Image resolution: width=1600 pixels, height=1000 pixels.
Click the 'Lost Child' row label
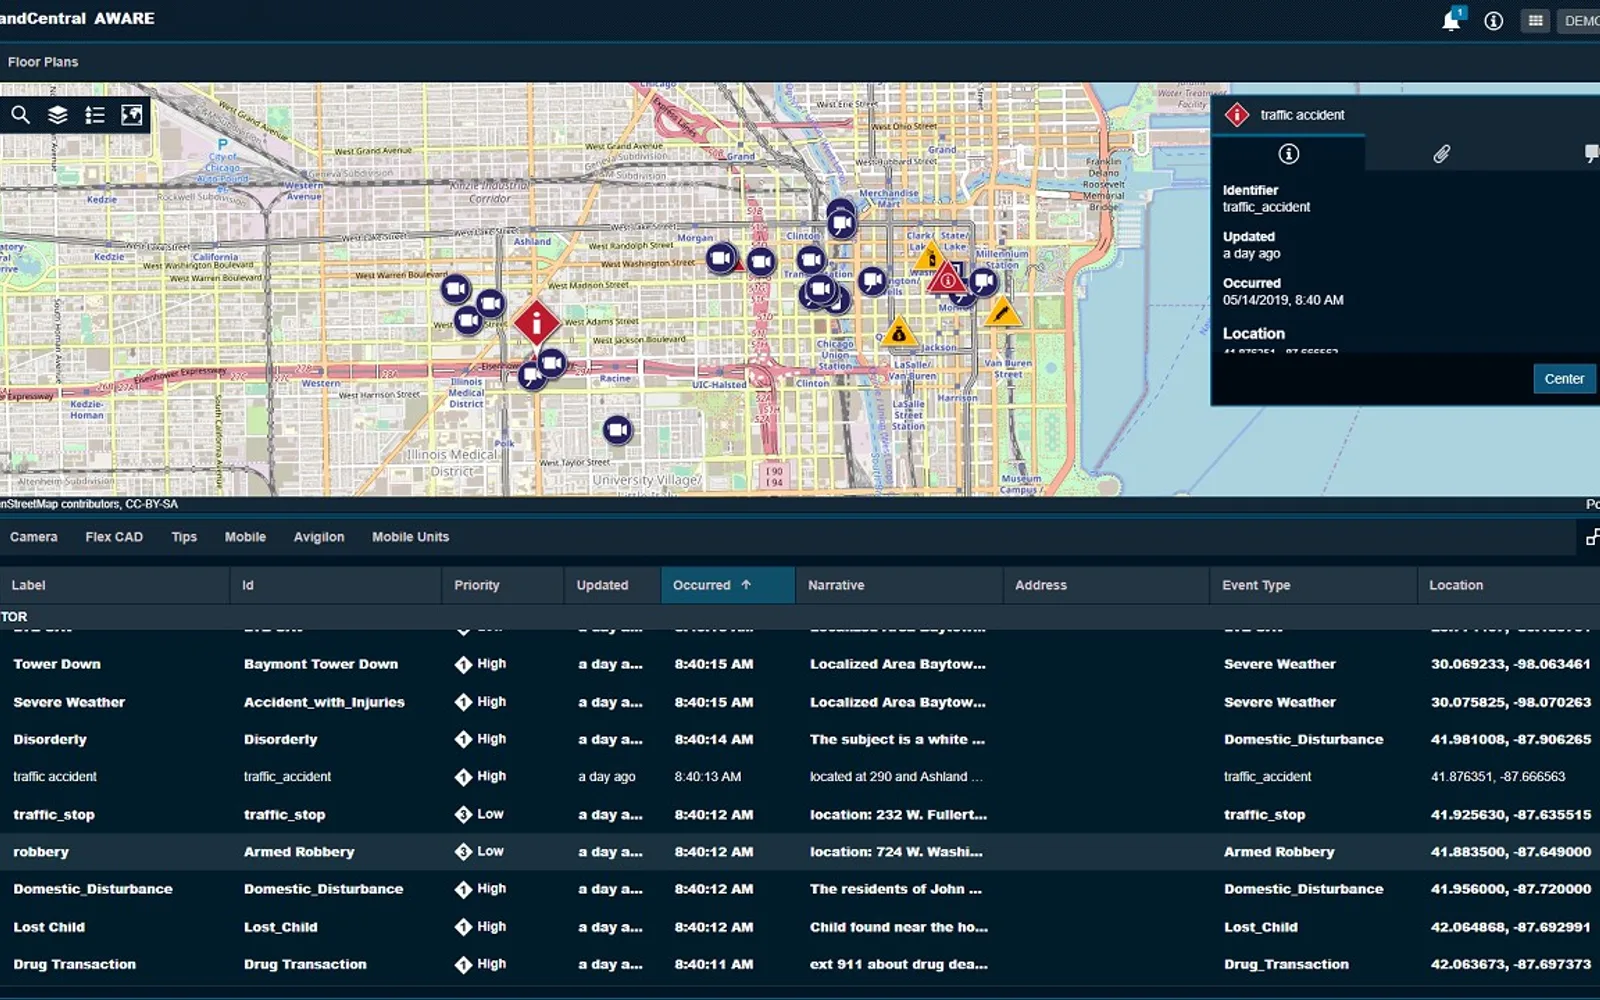pos(49,927)
